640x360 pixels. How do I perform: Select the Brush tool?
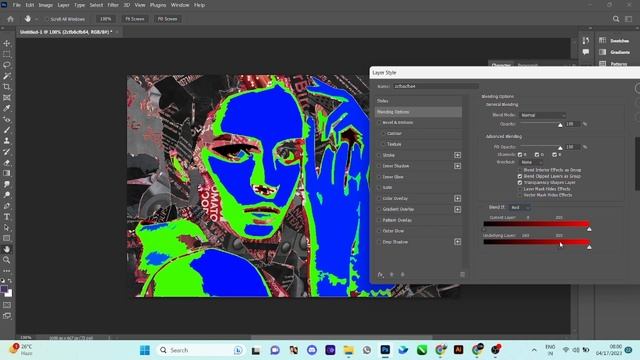coord(7,130)
